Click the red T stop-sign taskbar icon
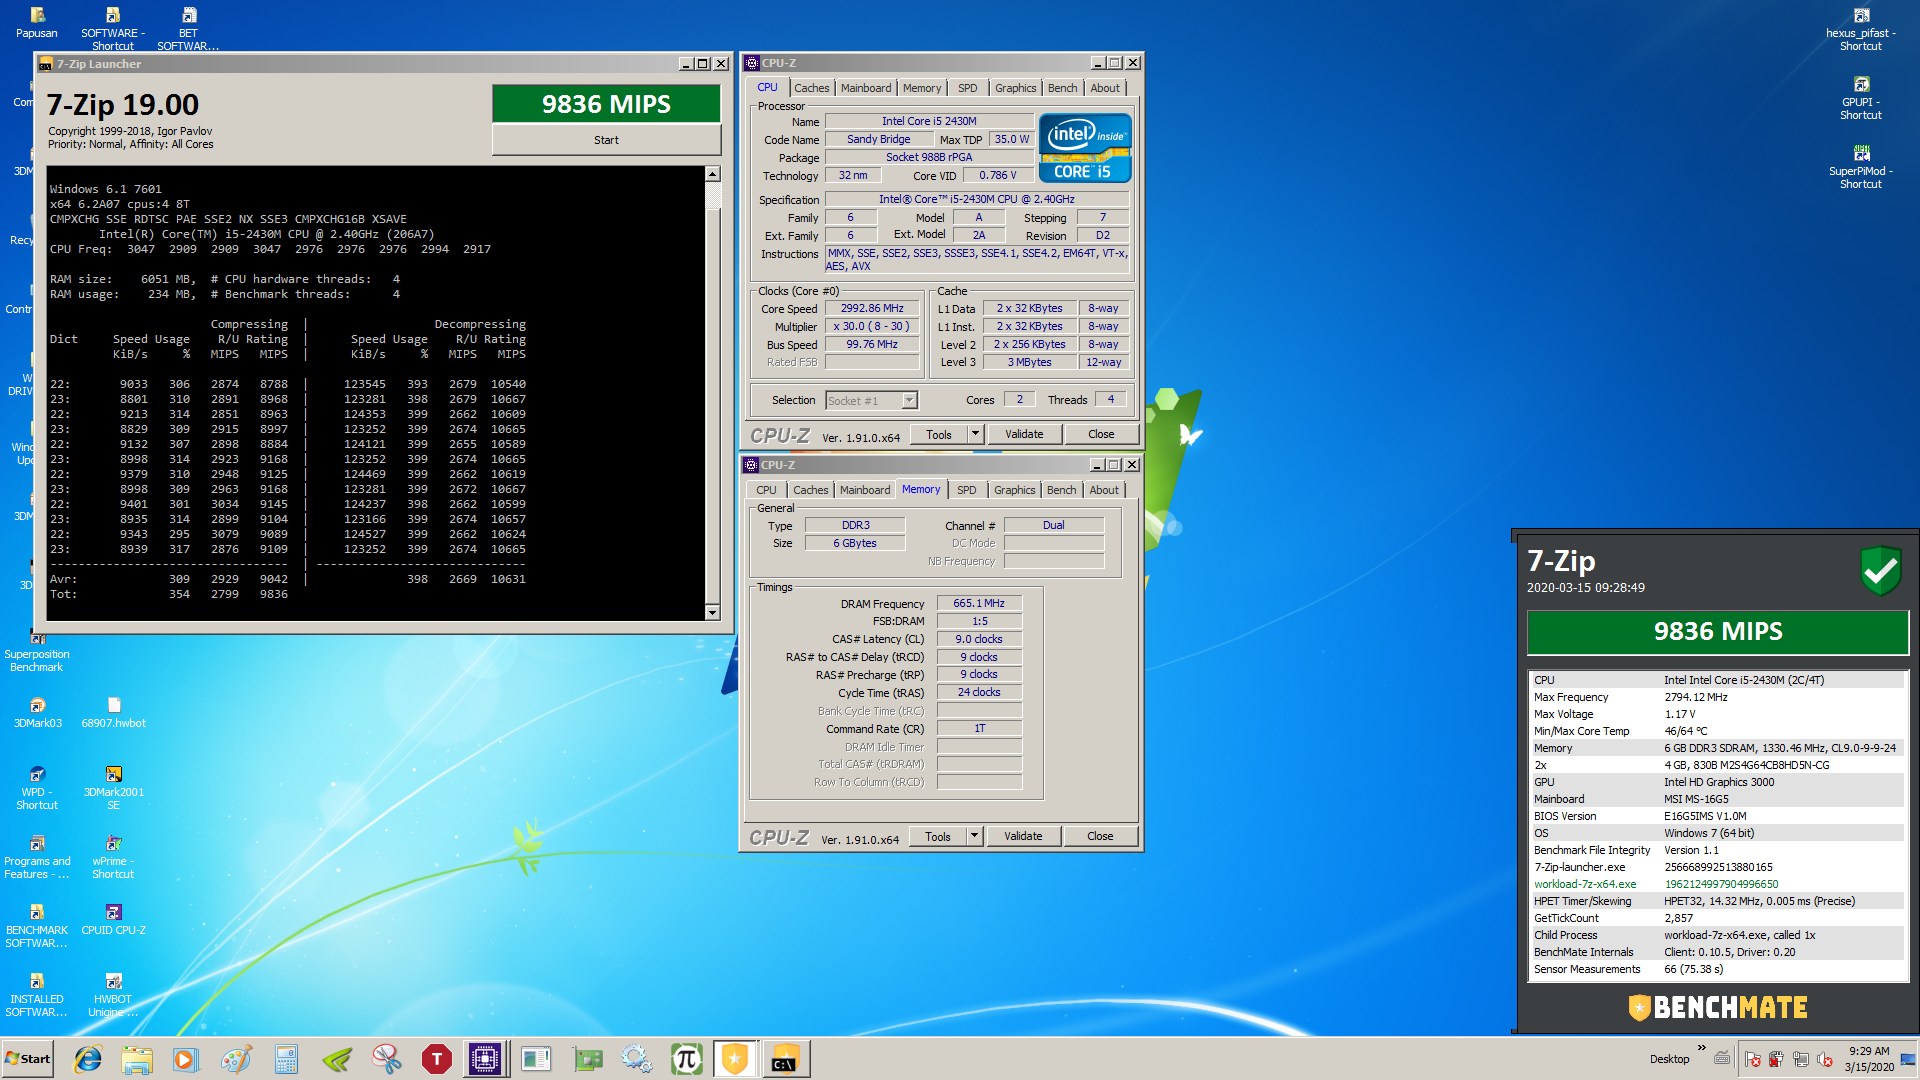Image resolution: width=1920 pixels, height=1080 pixels. 437,1059
